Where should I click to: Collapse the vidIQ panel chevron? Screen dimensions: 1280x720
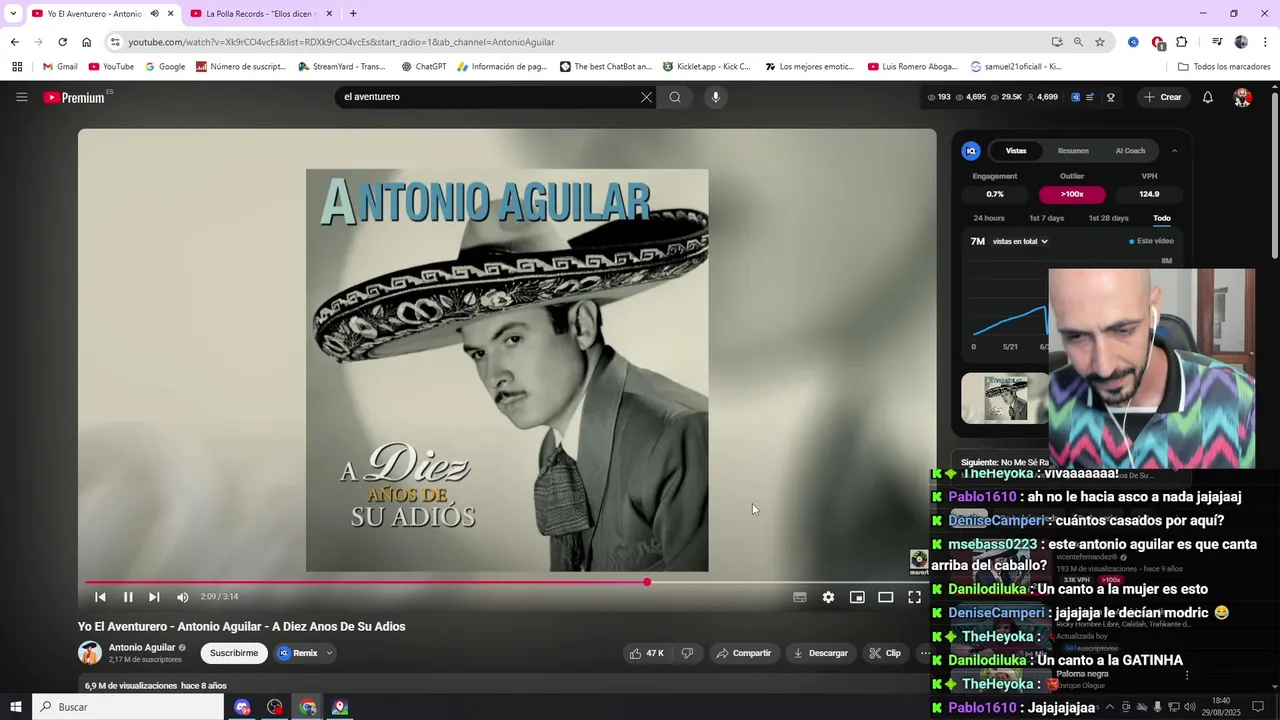pyautogui.click(x=1174, y=151)
